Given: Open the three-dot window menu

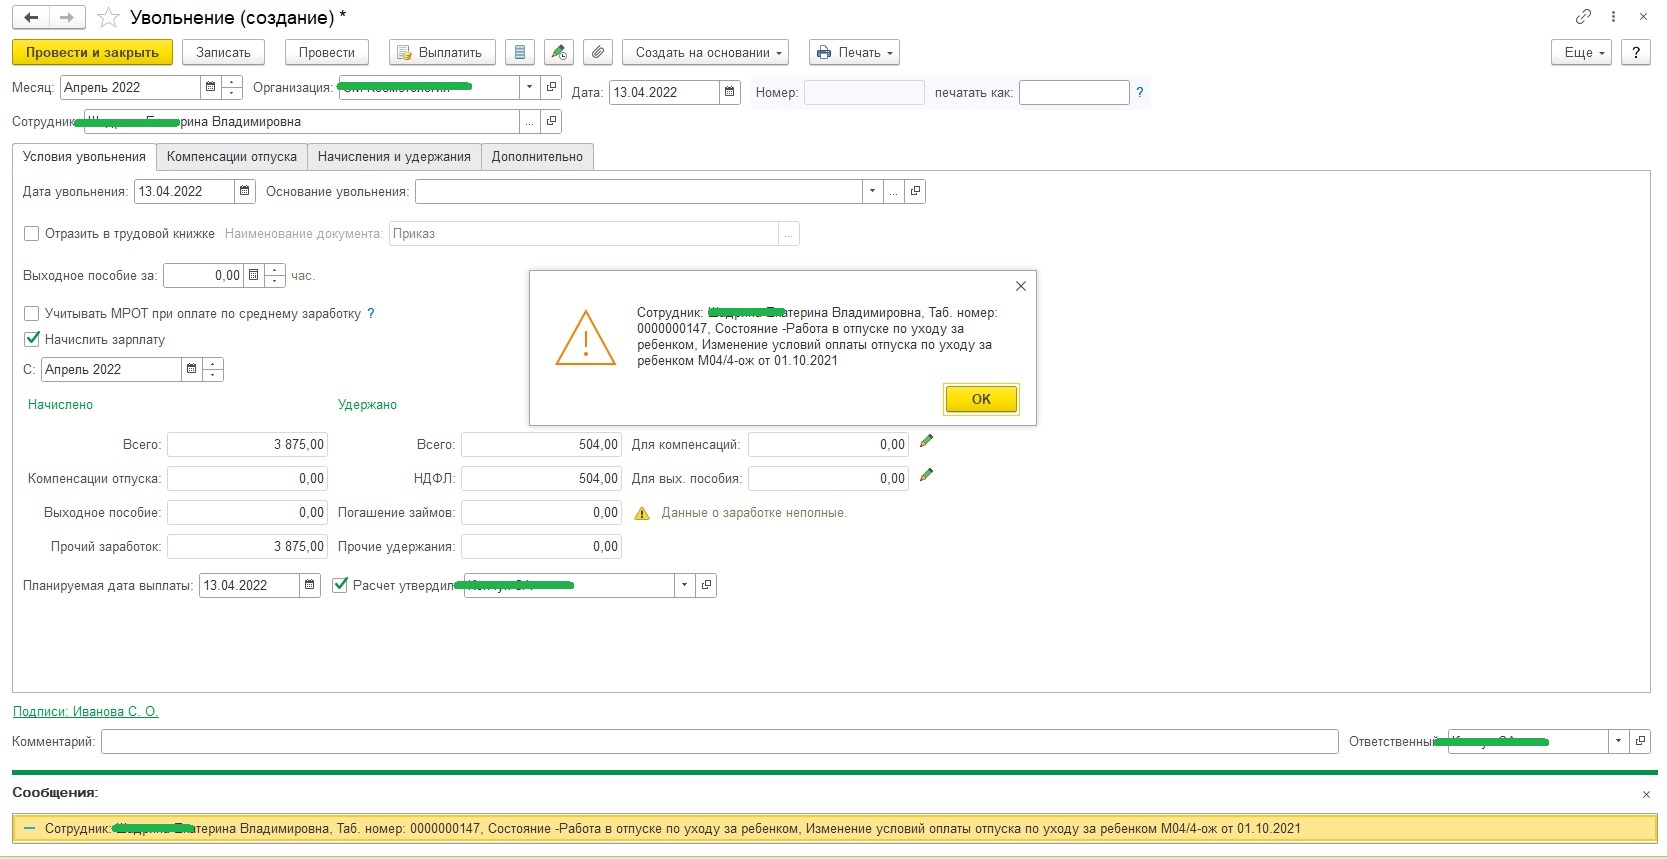Looking at the screenshot, I should (x=1613, y=17).
